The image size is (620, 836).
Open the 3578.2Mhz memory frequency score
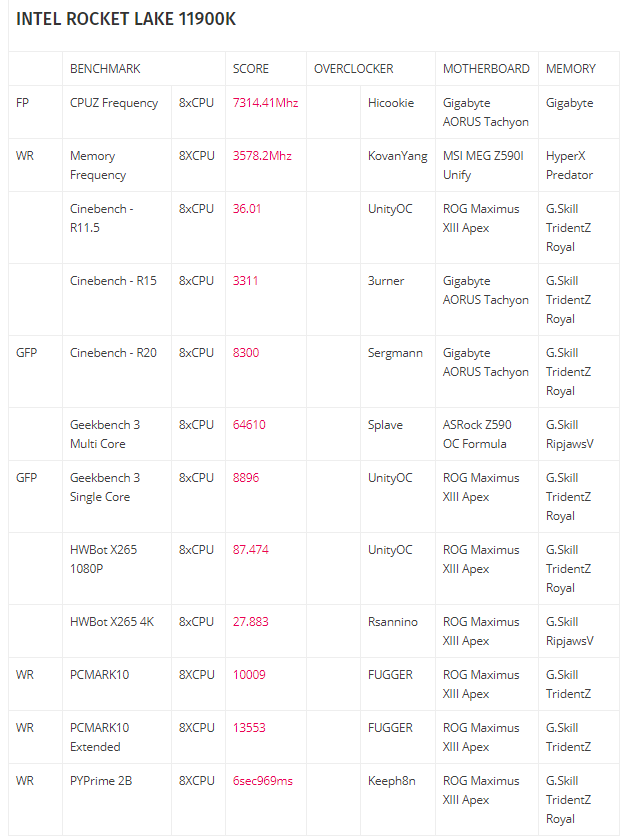point(262,156)
